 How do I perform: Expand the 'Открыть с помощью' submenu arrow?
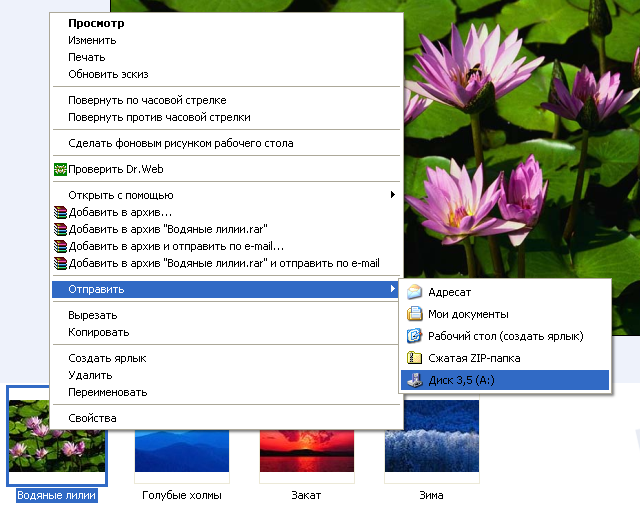393,195
